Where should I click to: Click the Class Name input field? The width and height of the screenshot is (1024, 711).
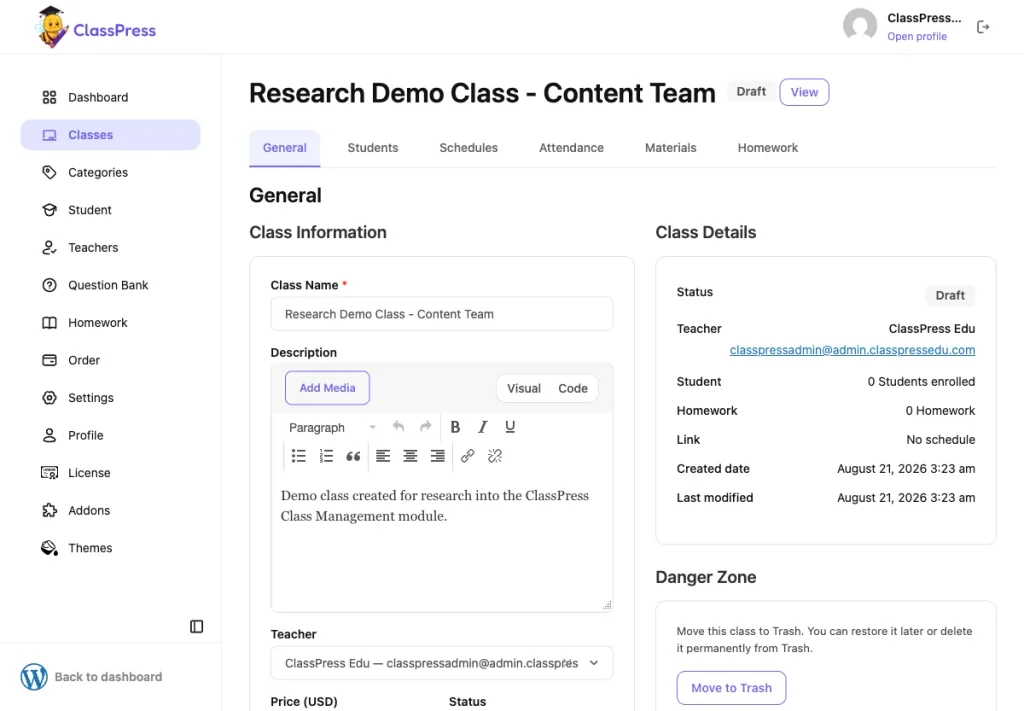[x=441, y=314]
